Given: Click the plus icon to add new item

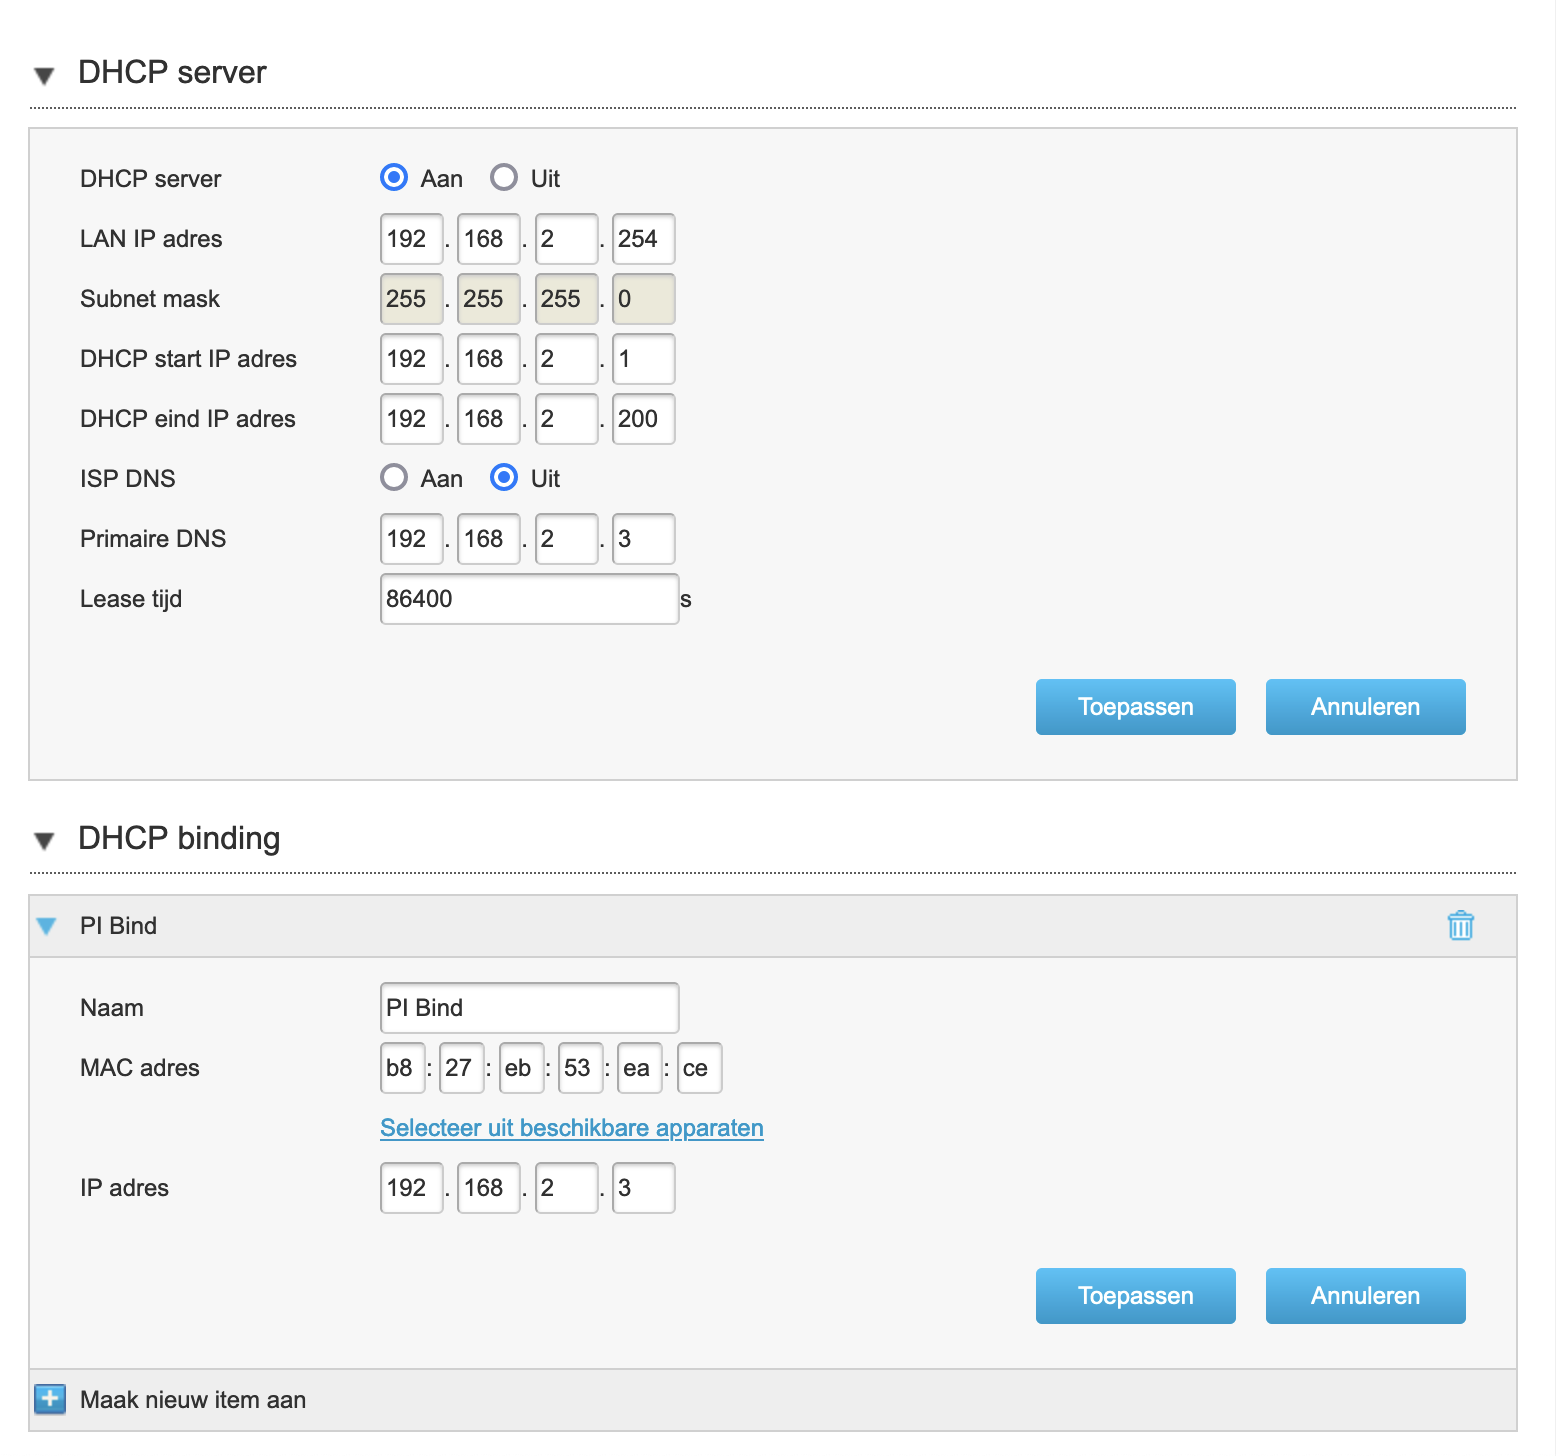Looking at the screenshot, I should pos(50,1399).
